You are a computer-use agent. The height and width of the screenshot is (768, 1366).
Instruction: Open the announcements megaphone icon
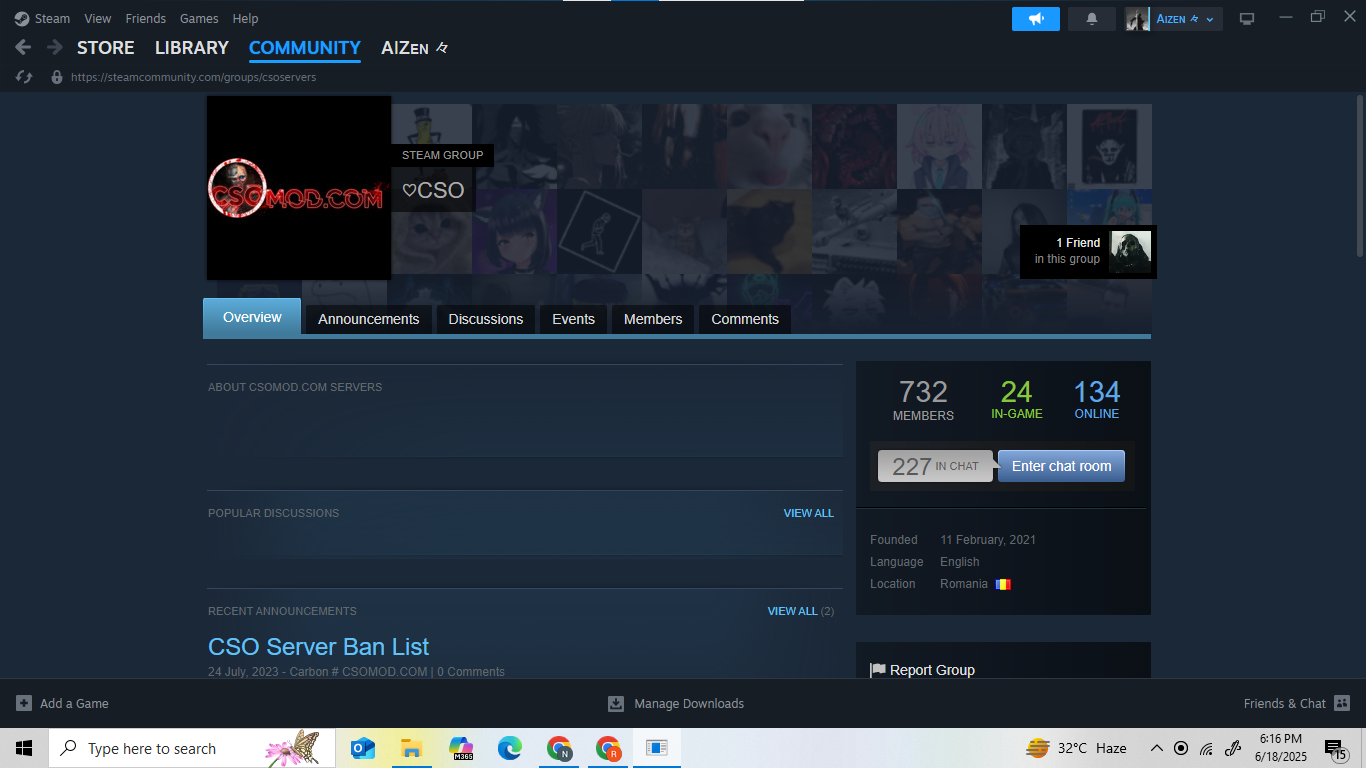click(x=1035, y=19)
